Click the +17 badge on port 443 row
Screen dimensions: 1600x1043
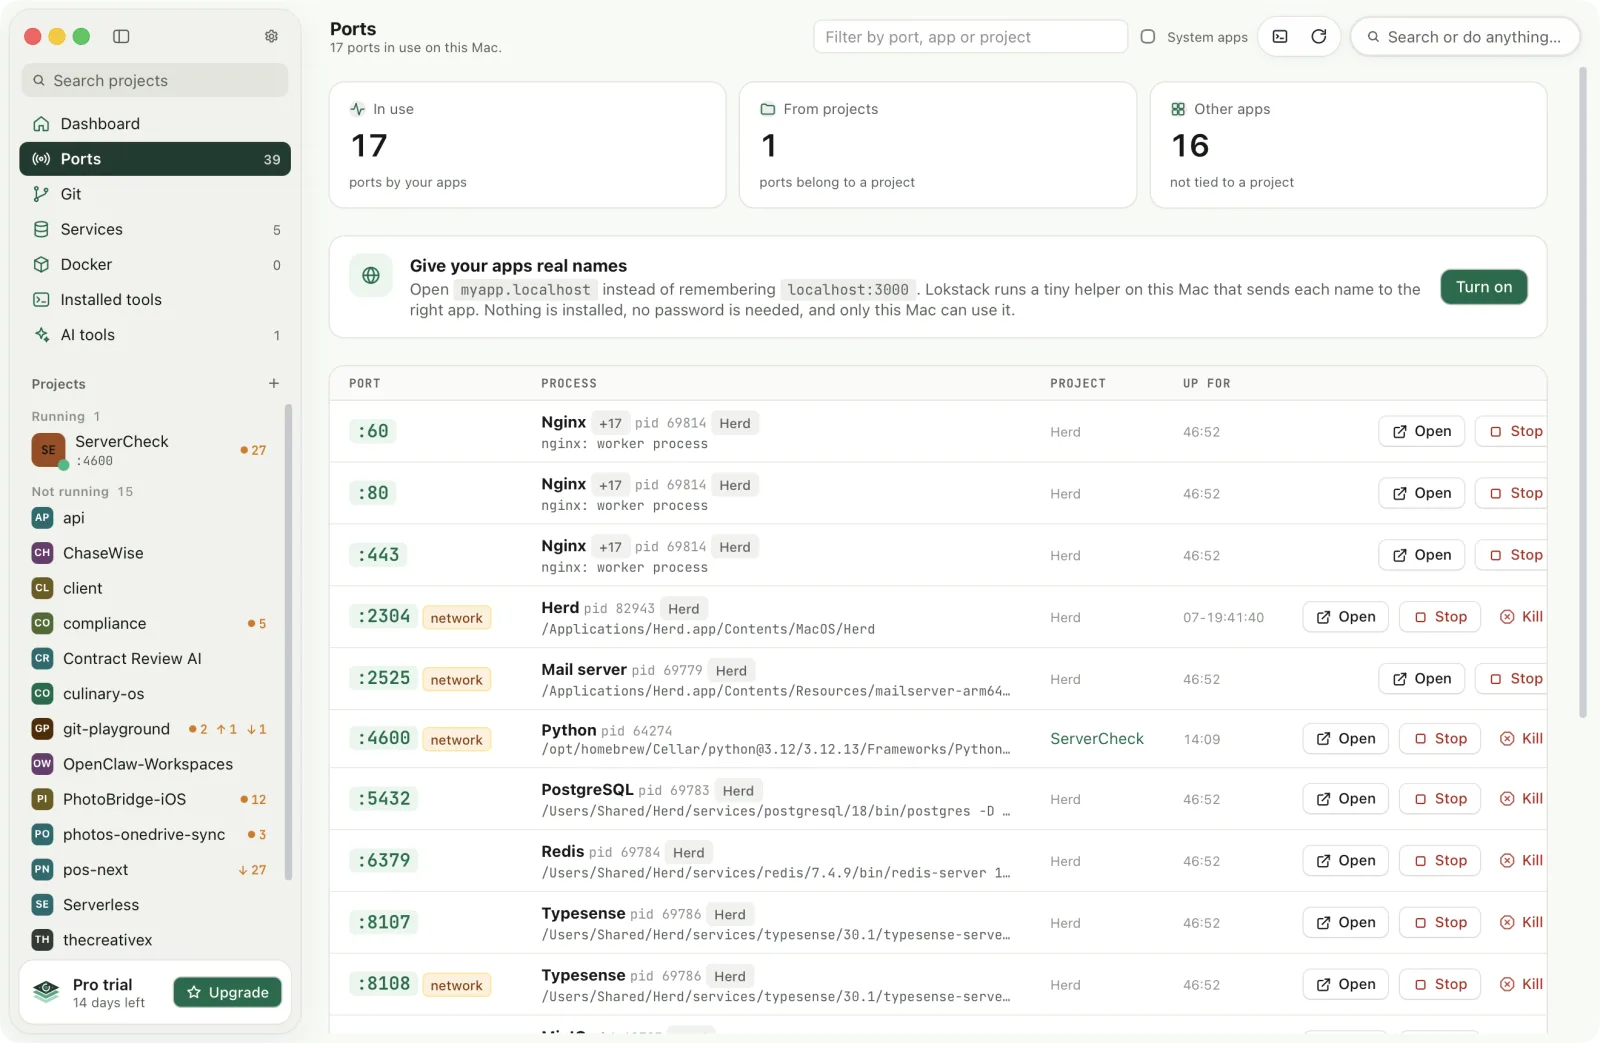click(610, 547)
